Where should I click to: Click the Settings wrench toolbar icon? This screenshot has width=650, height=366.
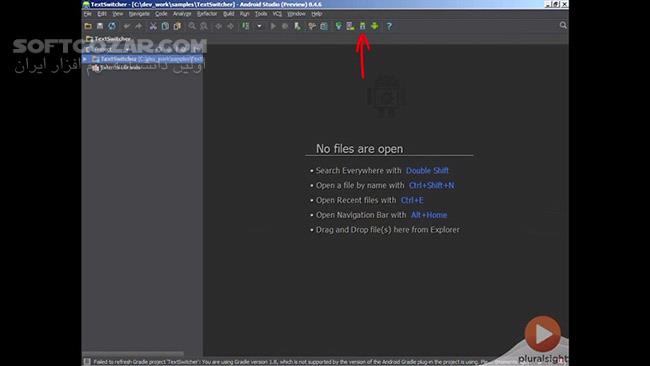[312, 26]
